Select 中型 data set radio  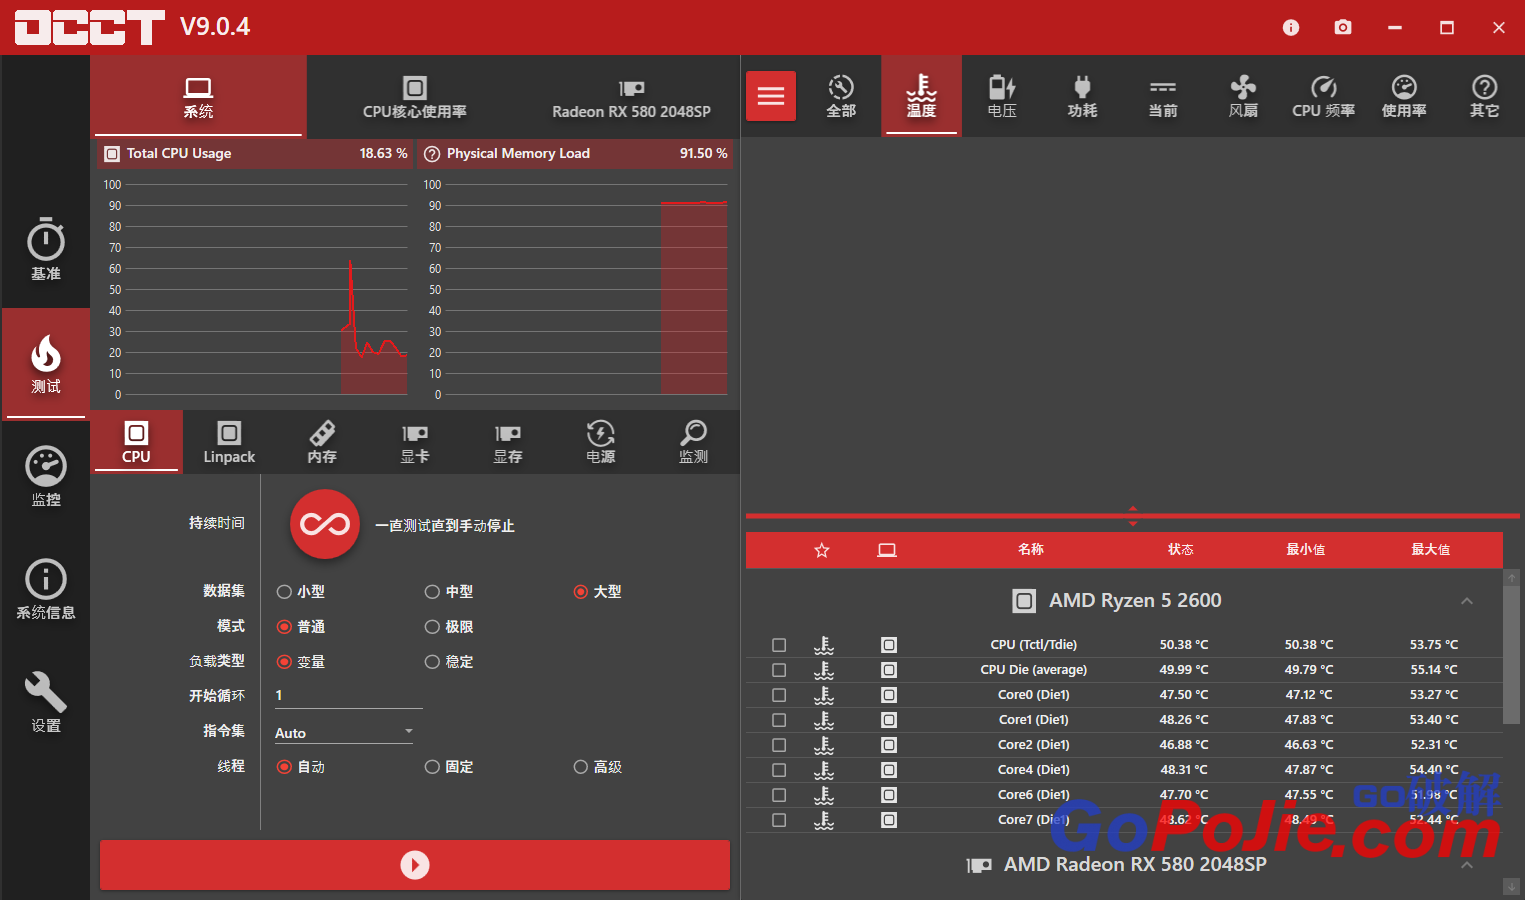(x=449, y=592)
